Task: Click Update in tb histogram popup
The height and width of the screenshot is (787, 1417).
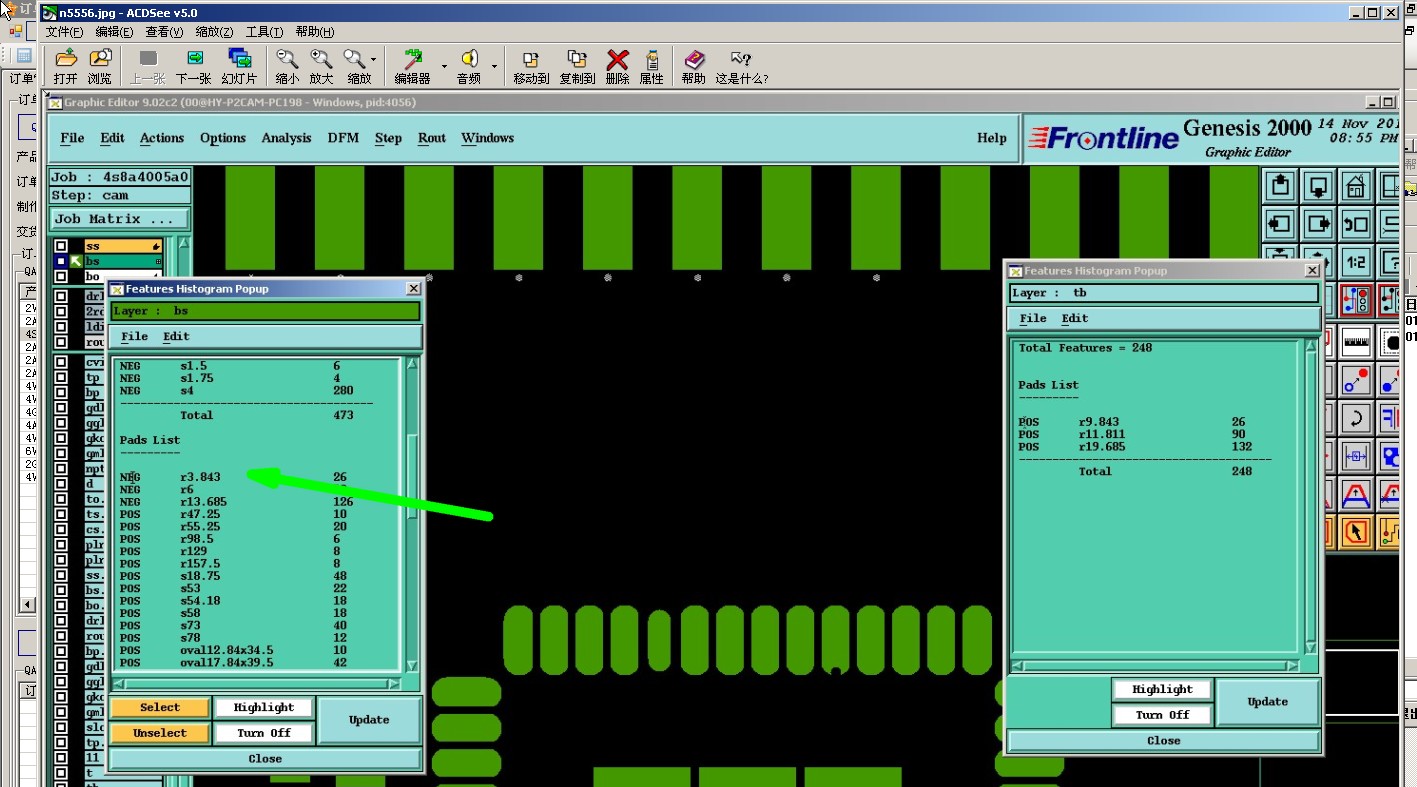Action: pos(1268,702)
